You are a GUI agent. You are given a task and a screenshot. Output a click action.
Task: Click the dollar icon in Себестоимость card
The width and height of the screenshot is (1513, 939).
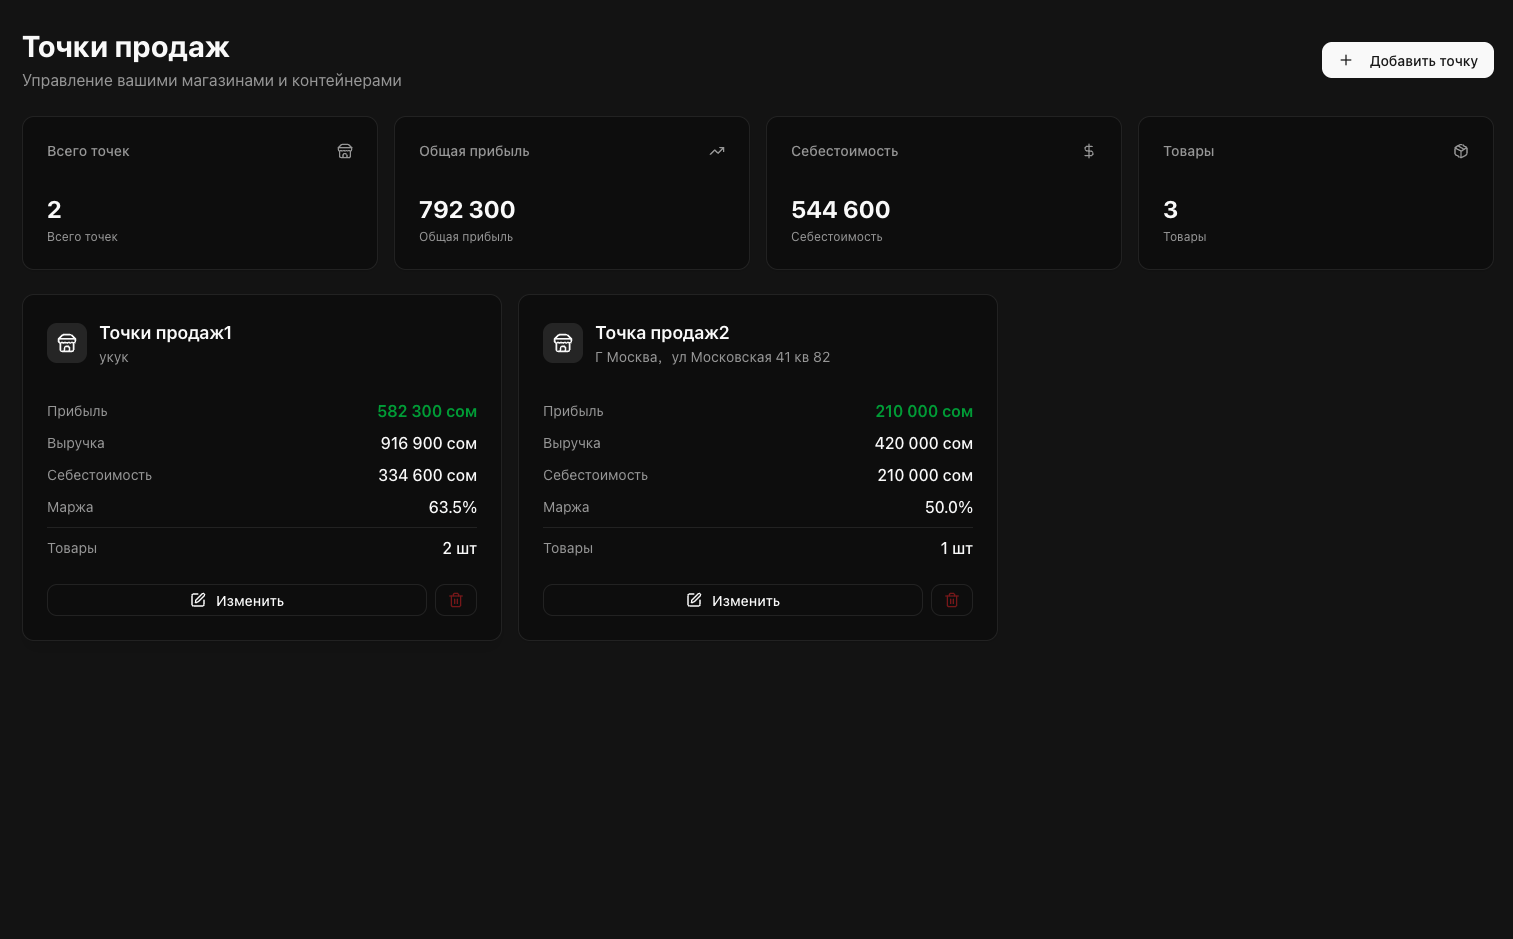(x=1089, y=151)
